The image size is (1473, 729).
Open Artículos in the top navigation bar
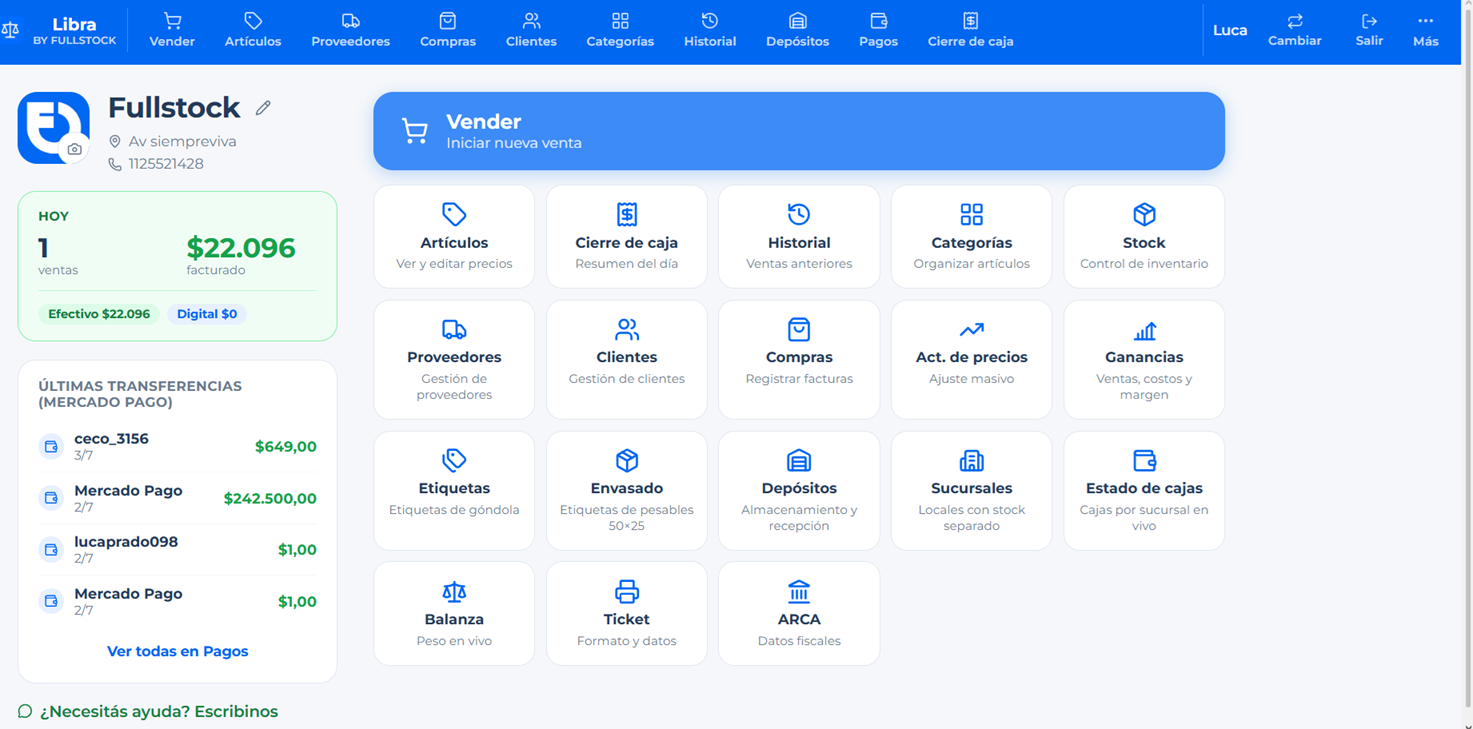[253, 30]
